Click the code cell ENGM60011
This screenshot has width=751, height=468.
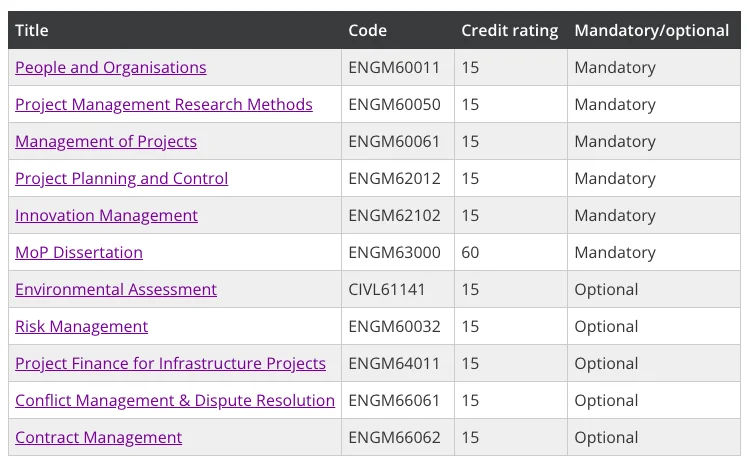(x=394, y=68)
